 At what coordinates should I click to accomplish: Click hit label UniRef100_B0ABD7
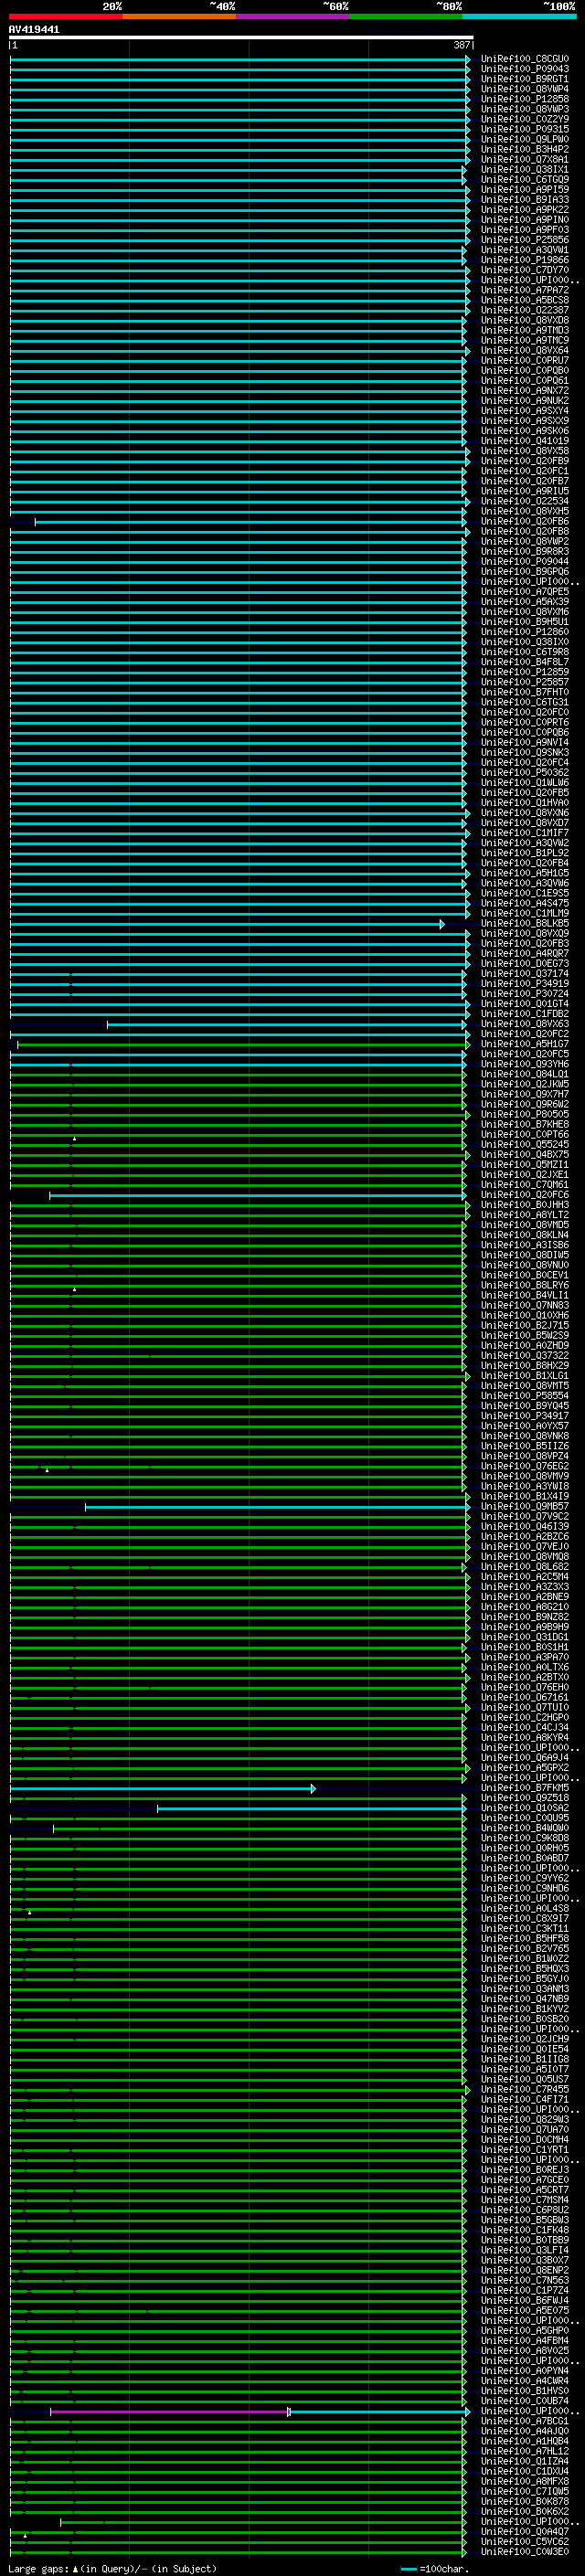pyautogui.click(x=524, y=1857)
